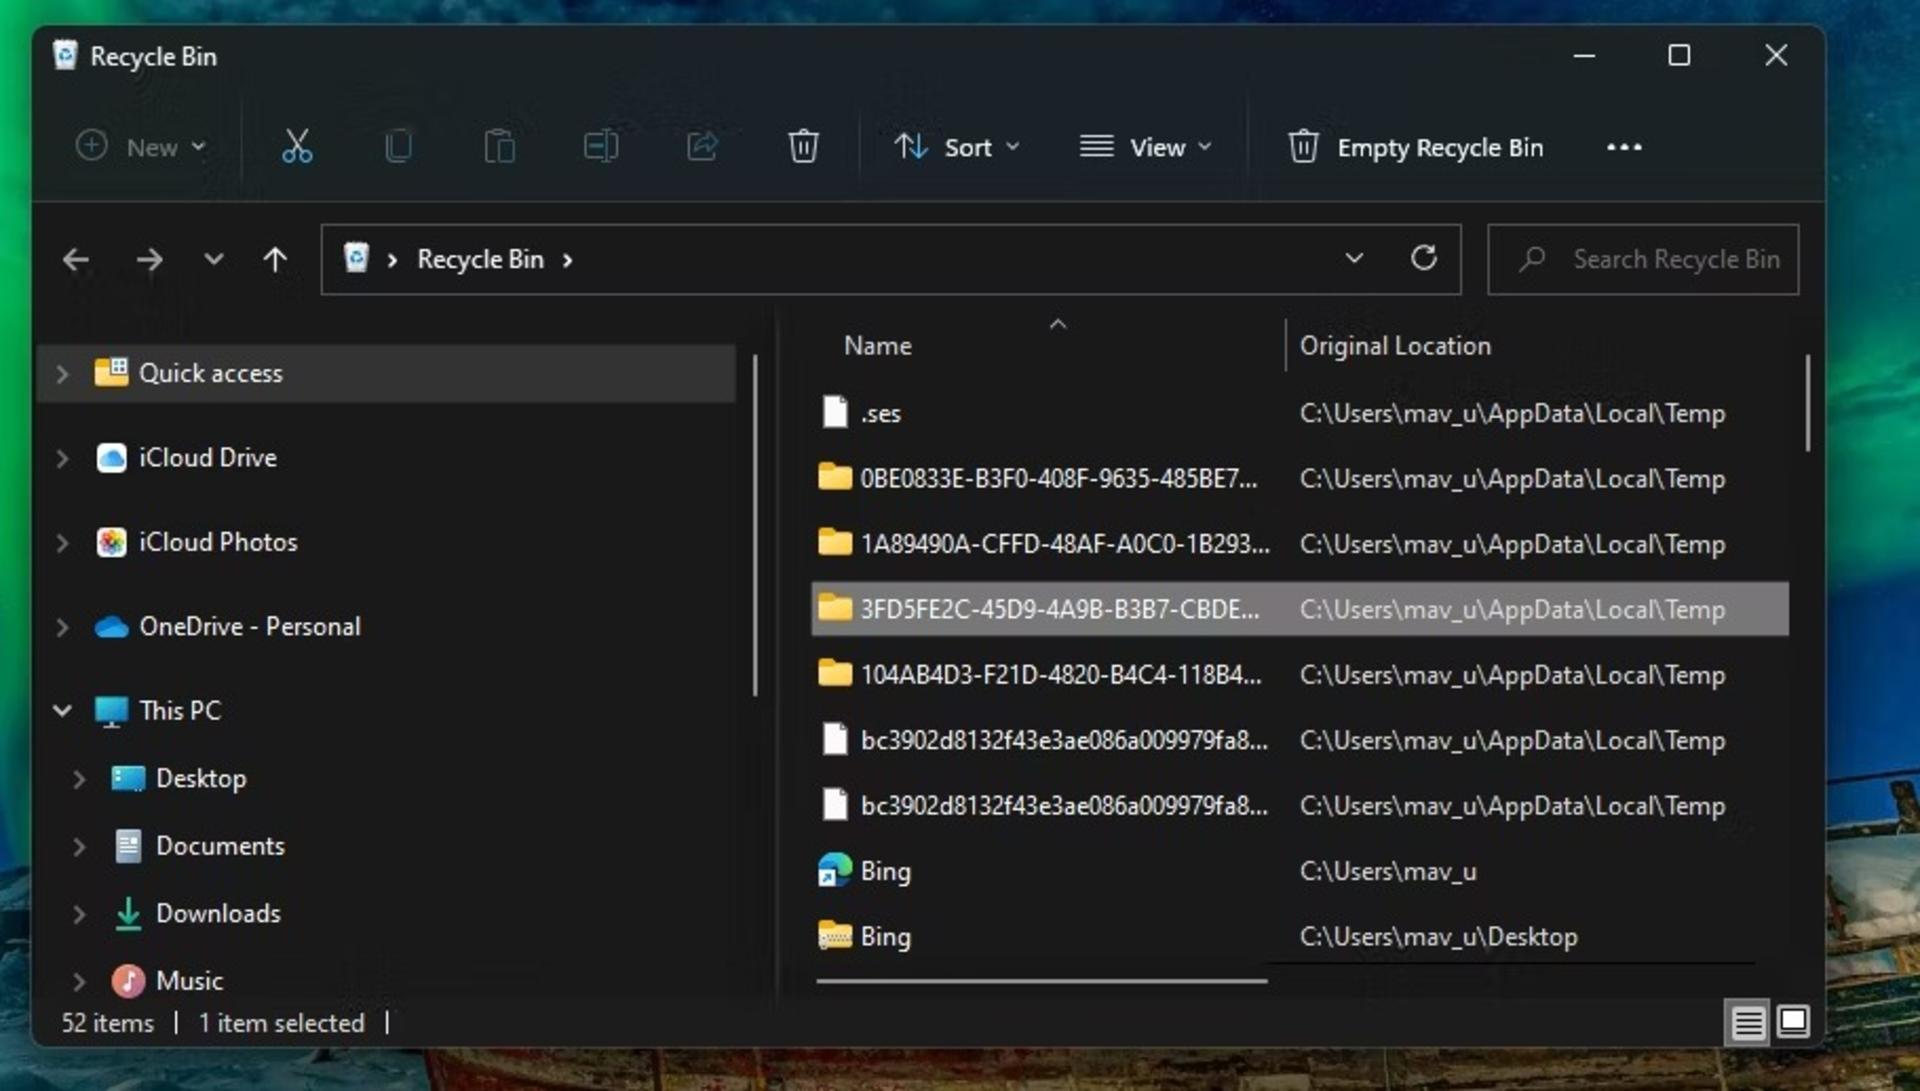Click the New button
The height and width of the screenshot is (1091, 1920).
(141, 147)
